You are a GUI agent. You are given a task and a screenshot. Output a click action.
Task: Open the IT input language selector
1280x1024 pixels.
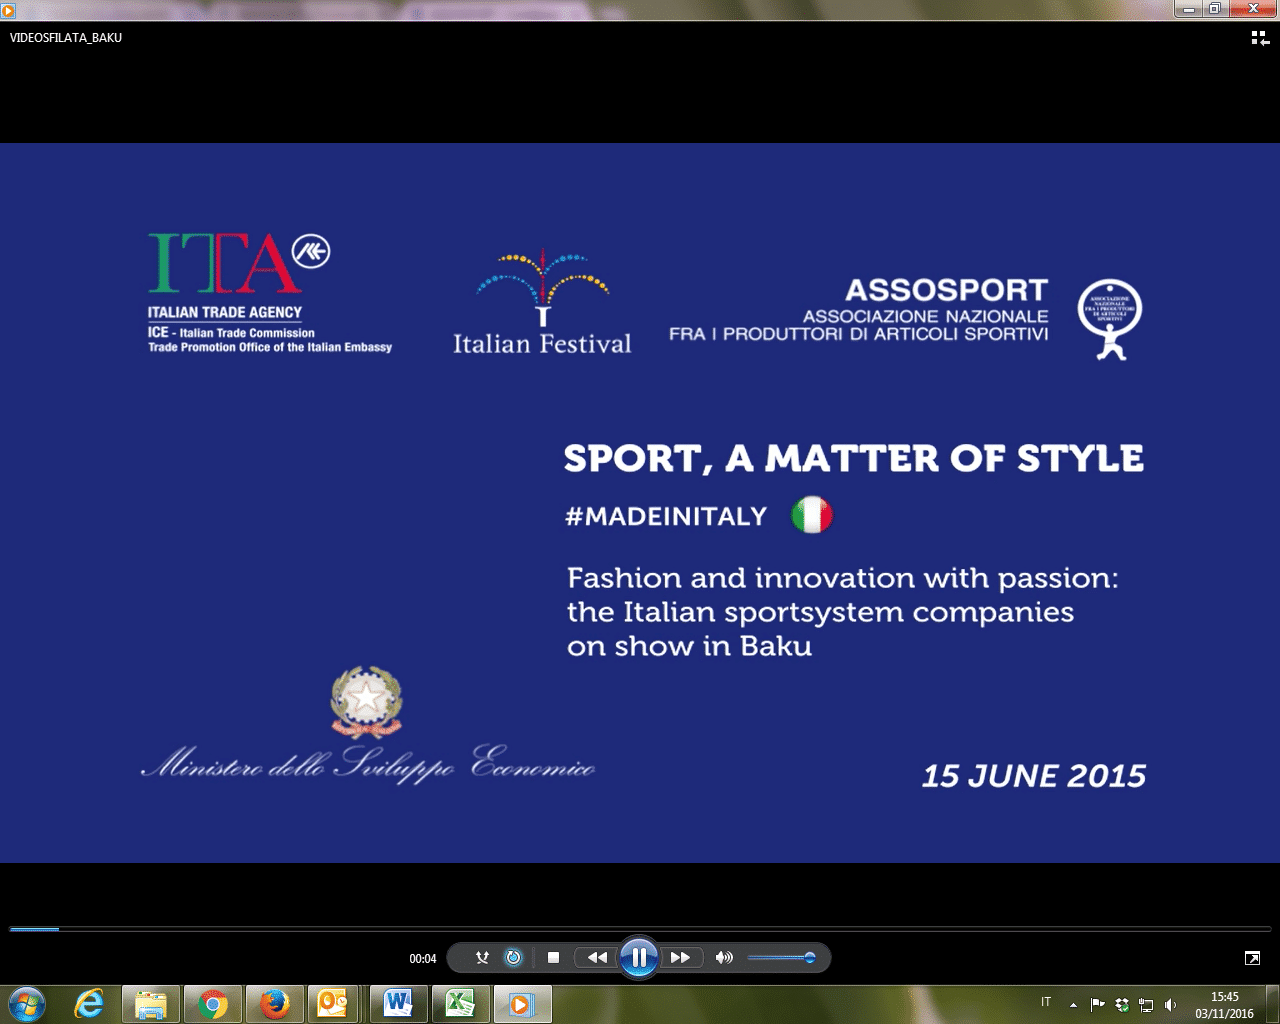point(1046,1002)
